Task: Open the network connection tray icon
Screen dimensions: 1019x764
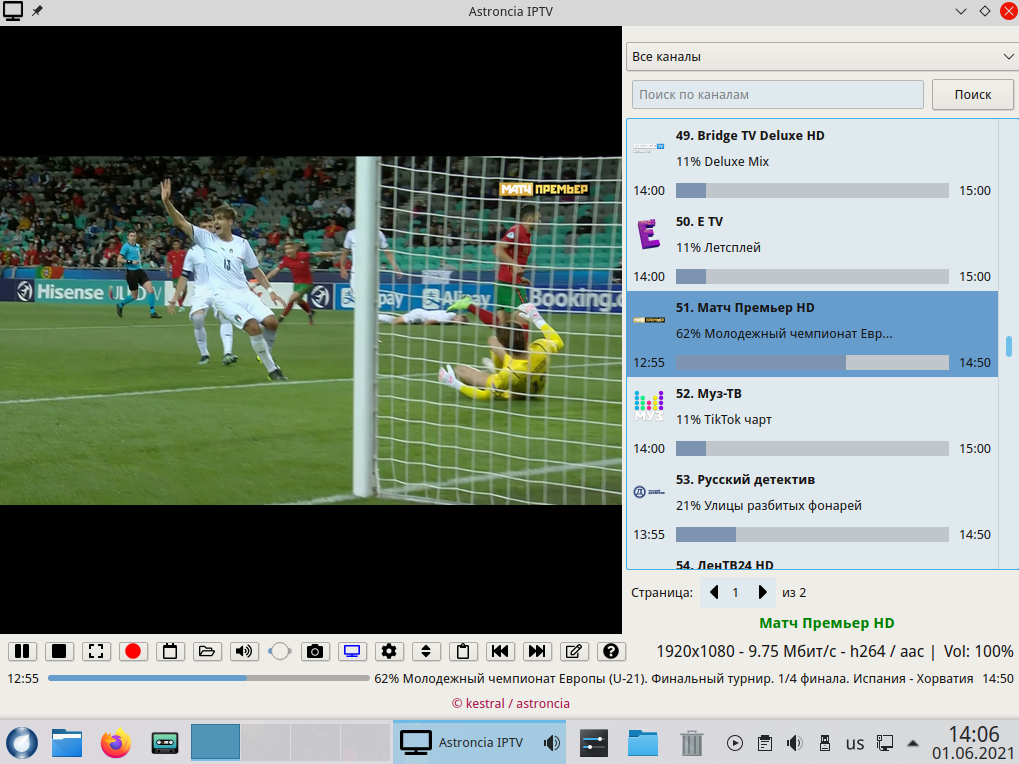Action: (884, 743)
